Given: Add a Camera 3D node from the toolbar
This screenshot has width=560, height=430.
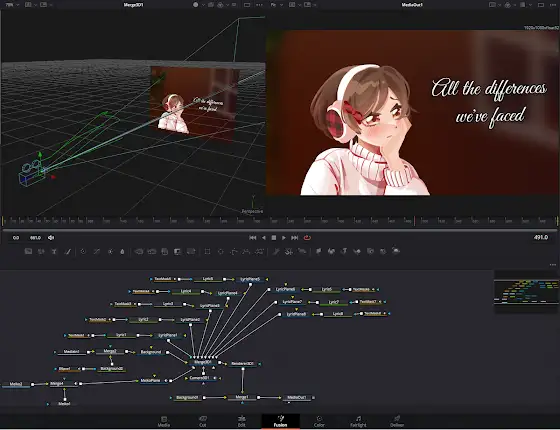Looking at the screenshot, I should [370, 251].
